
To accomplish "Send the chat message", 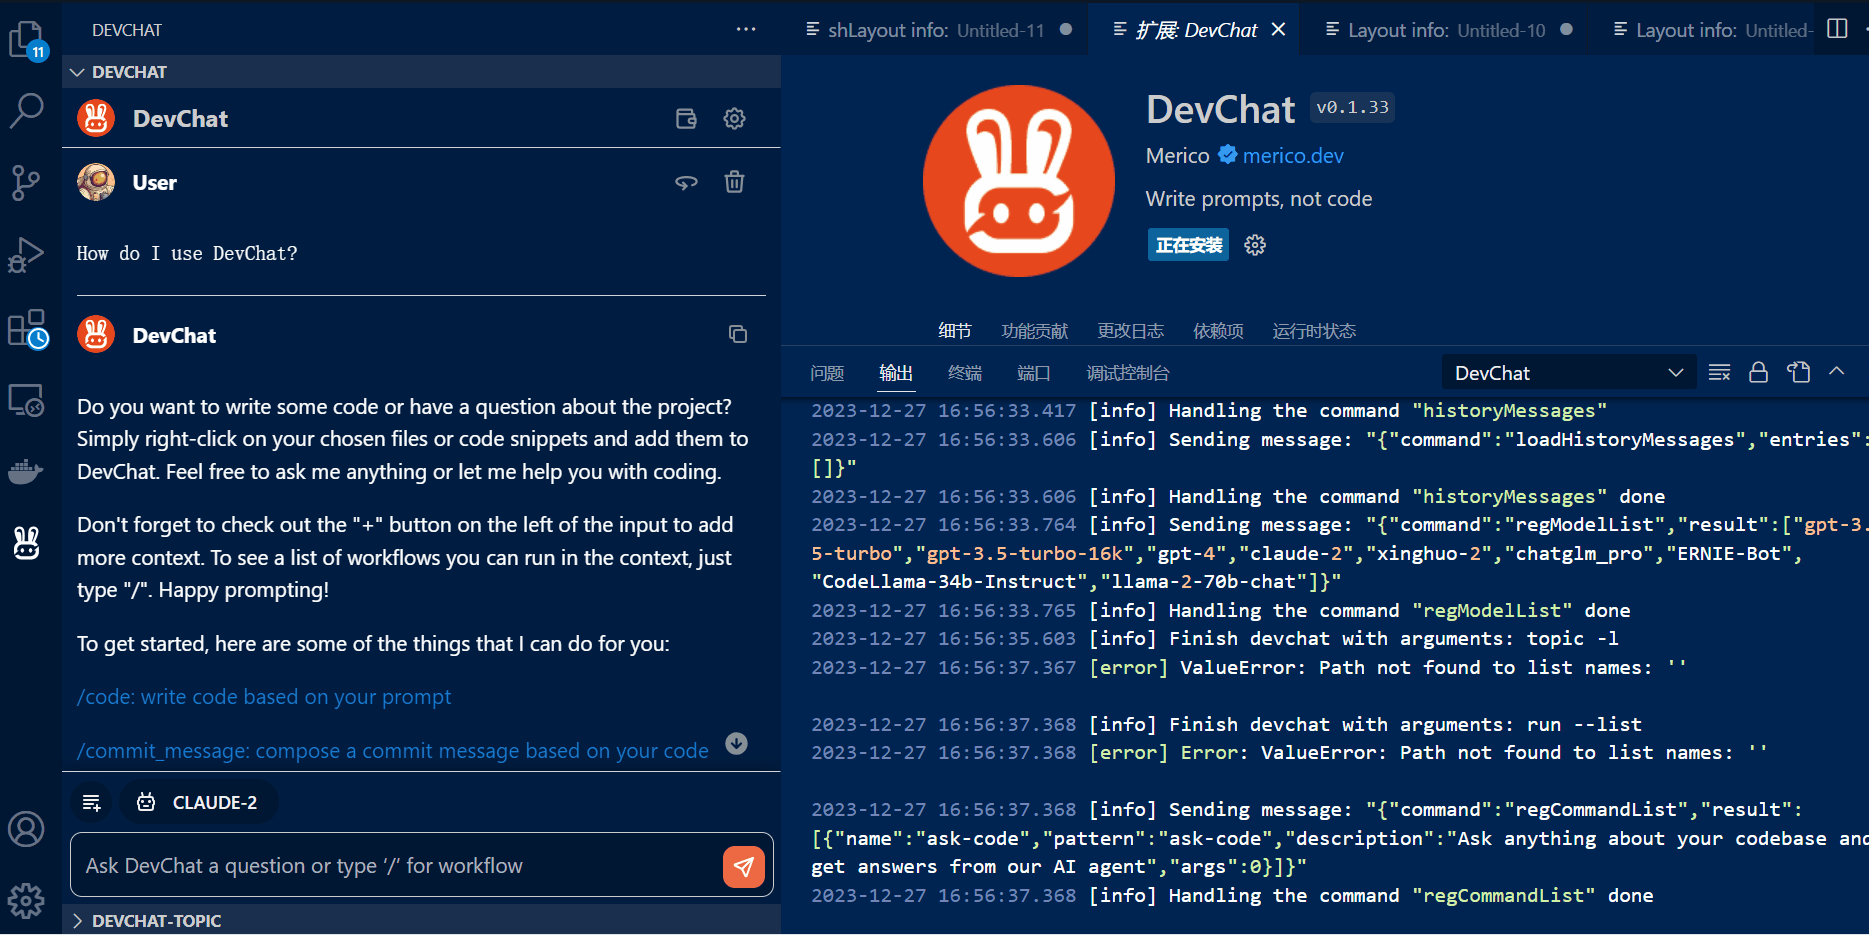I will (x=744, y=866).
